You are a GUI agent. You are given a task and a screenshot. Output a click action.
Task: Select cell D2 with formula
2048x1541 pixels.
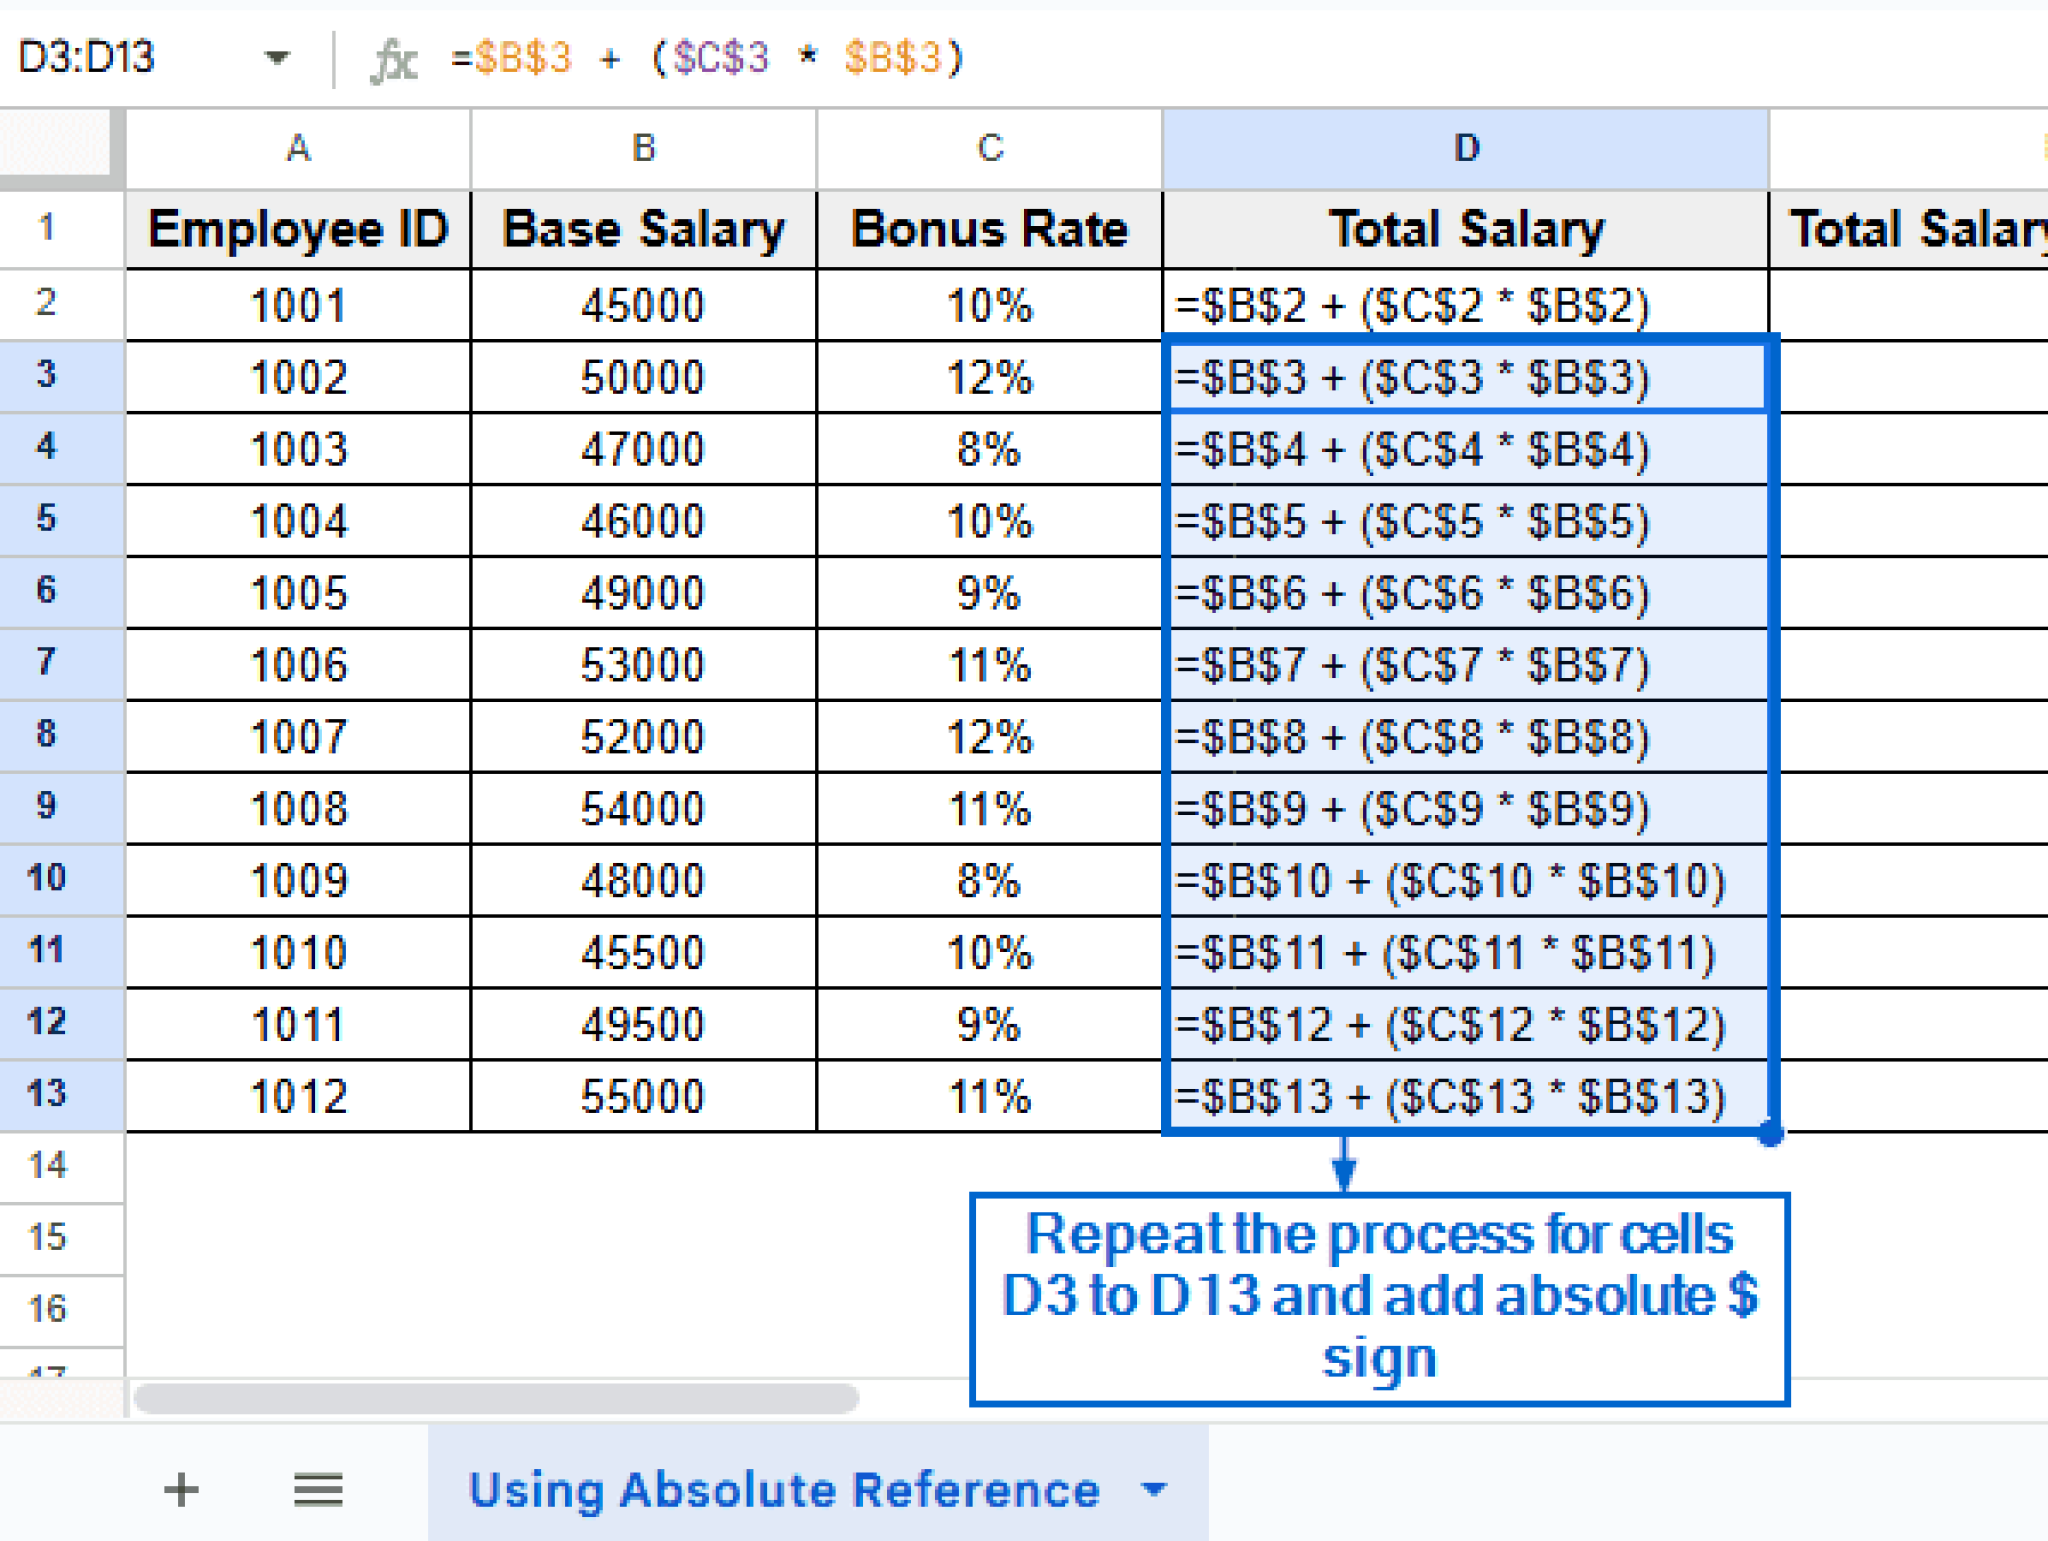(1465, 305)
